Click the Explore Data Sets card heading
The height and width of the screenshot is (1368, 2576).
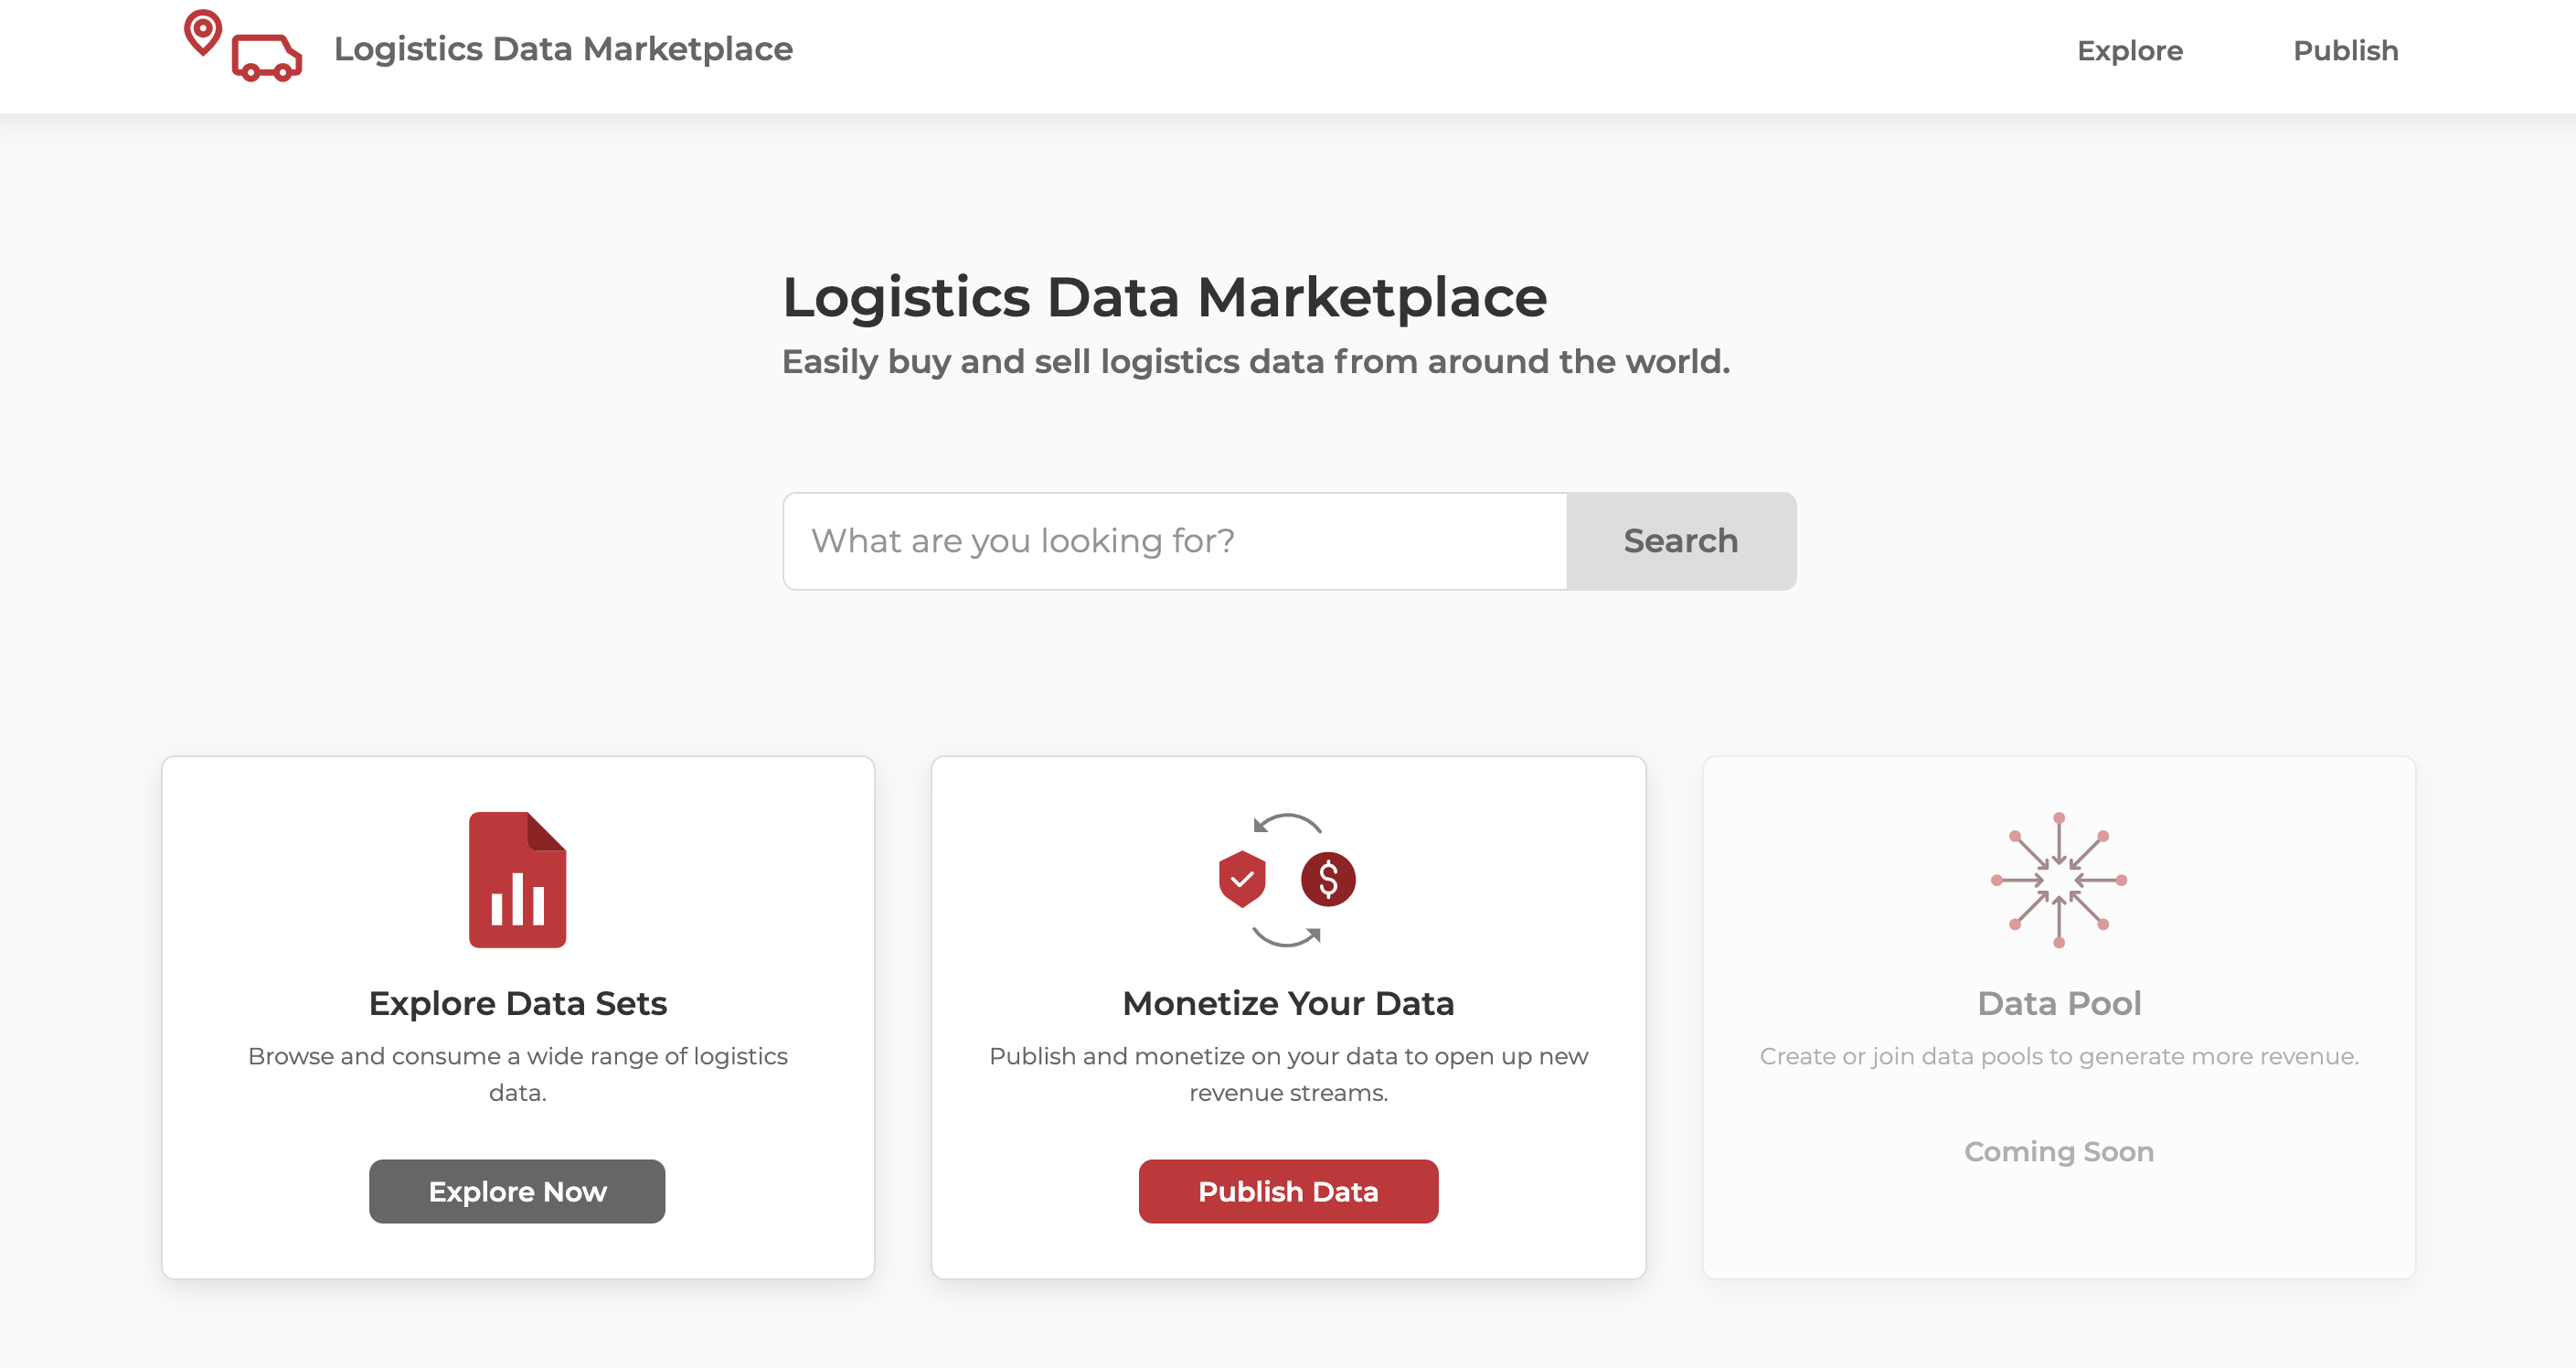click(518, 1003)
